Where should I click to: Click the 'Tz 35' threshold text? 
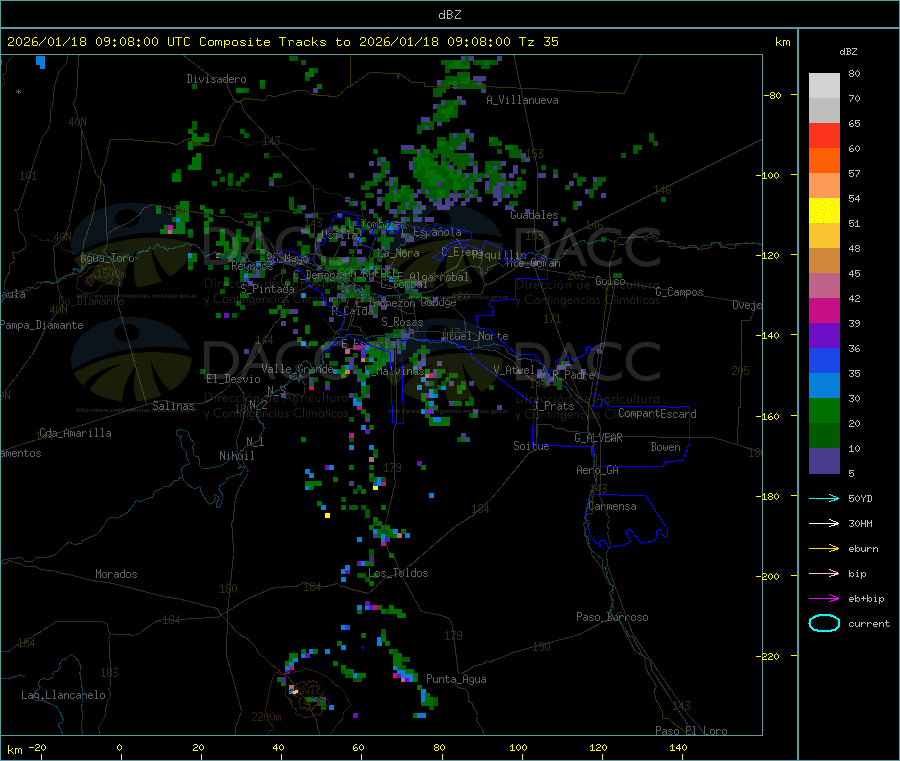[538, 41]
